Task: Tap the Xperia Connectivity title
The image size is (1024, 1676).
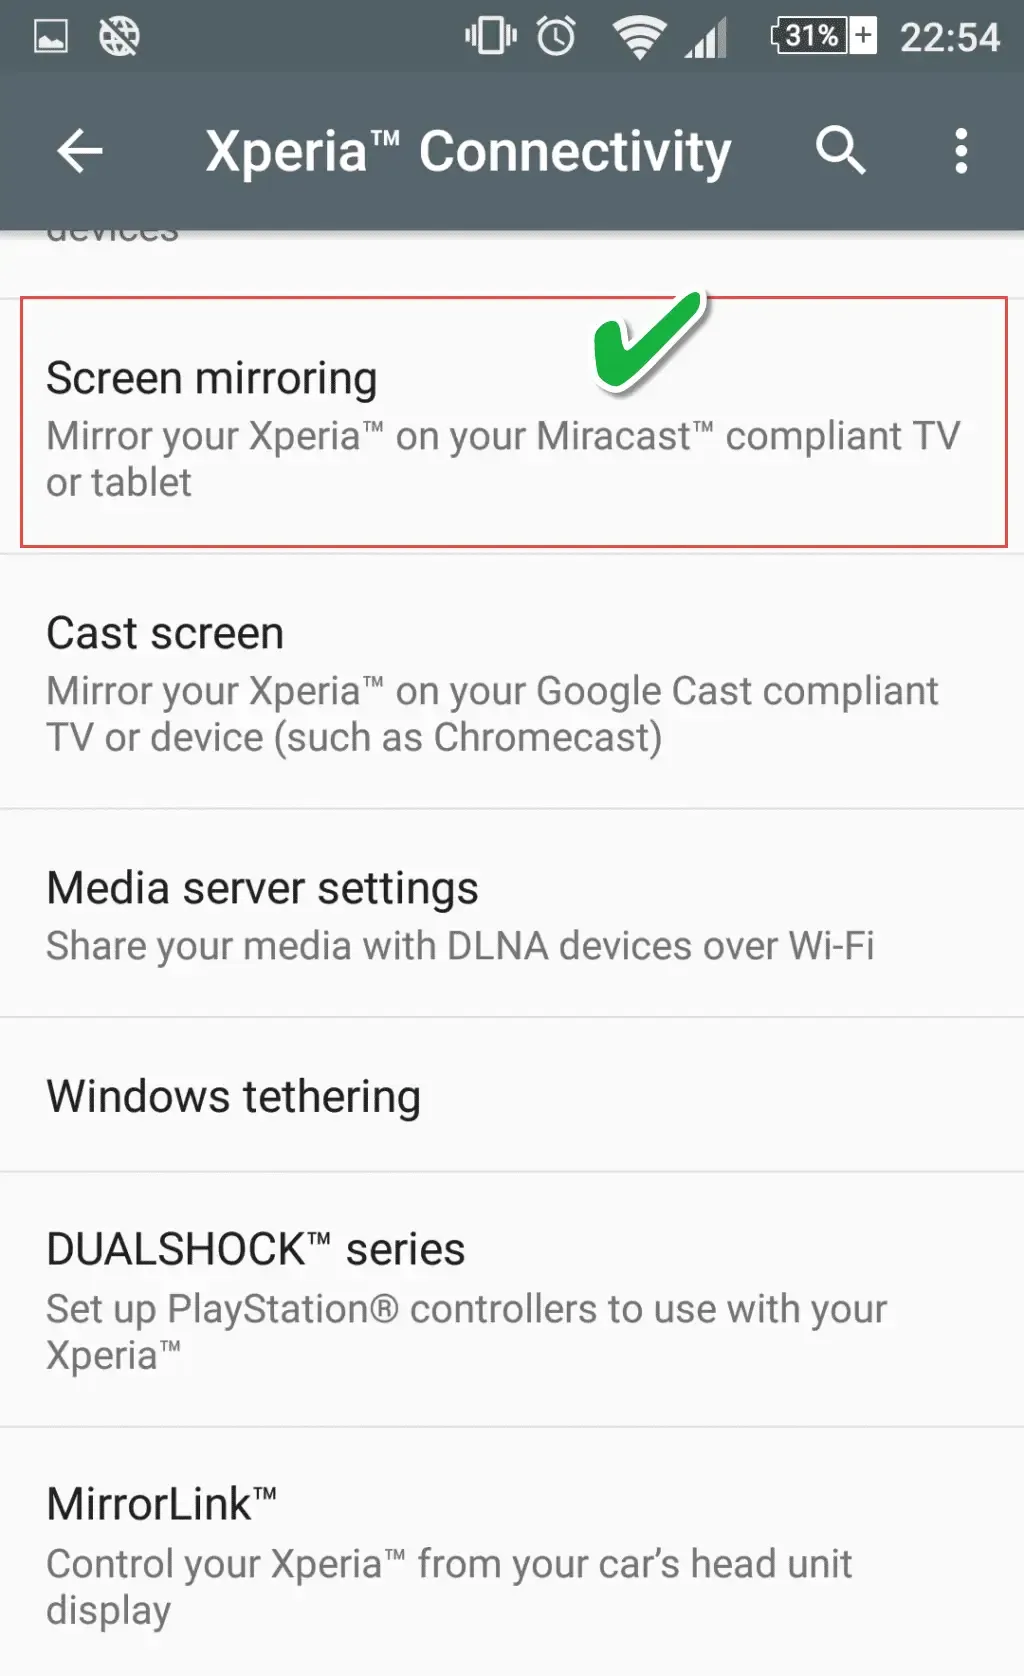Action: click(x=468, y=152)
